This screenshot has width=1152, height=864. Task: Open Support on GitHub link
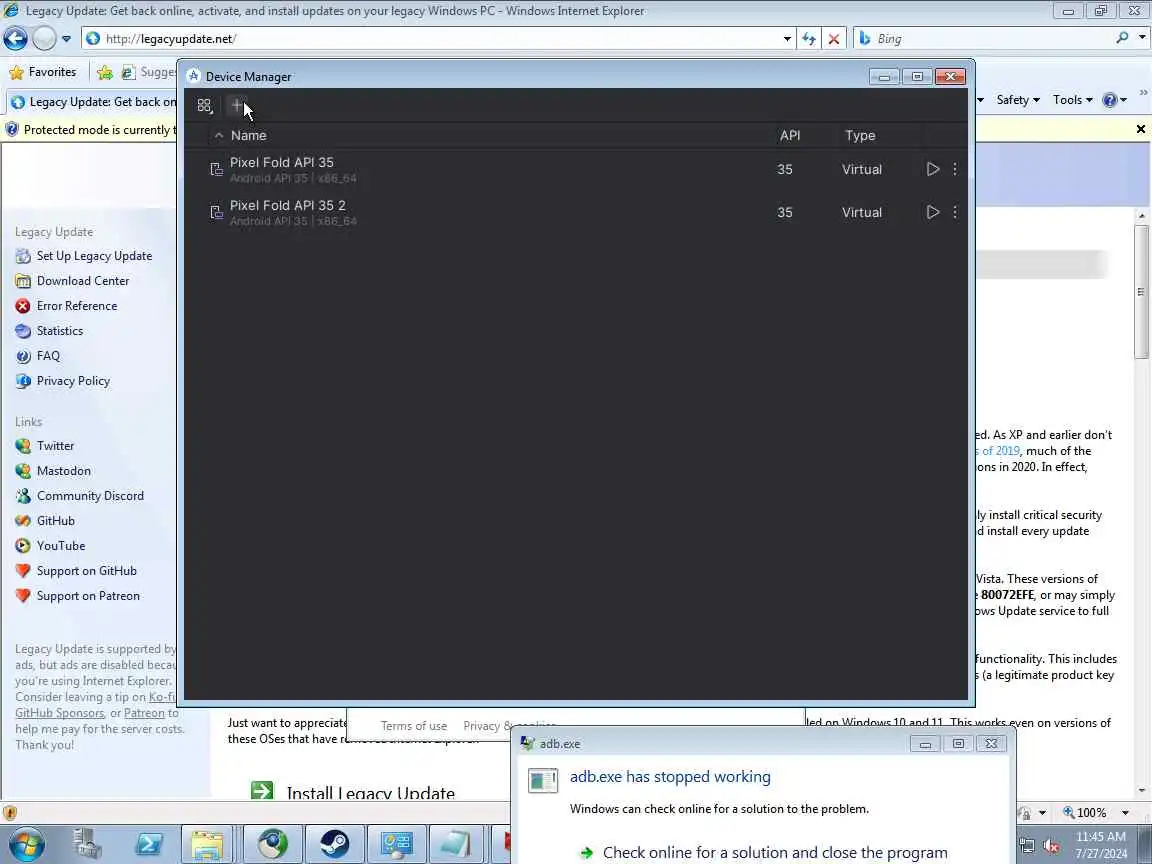click(87, 571)
